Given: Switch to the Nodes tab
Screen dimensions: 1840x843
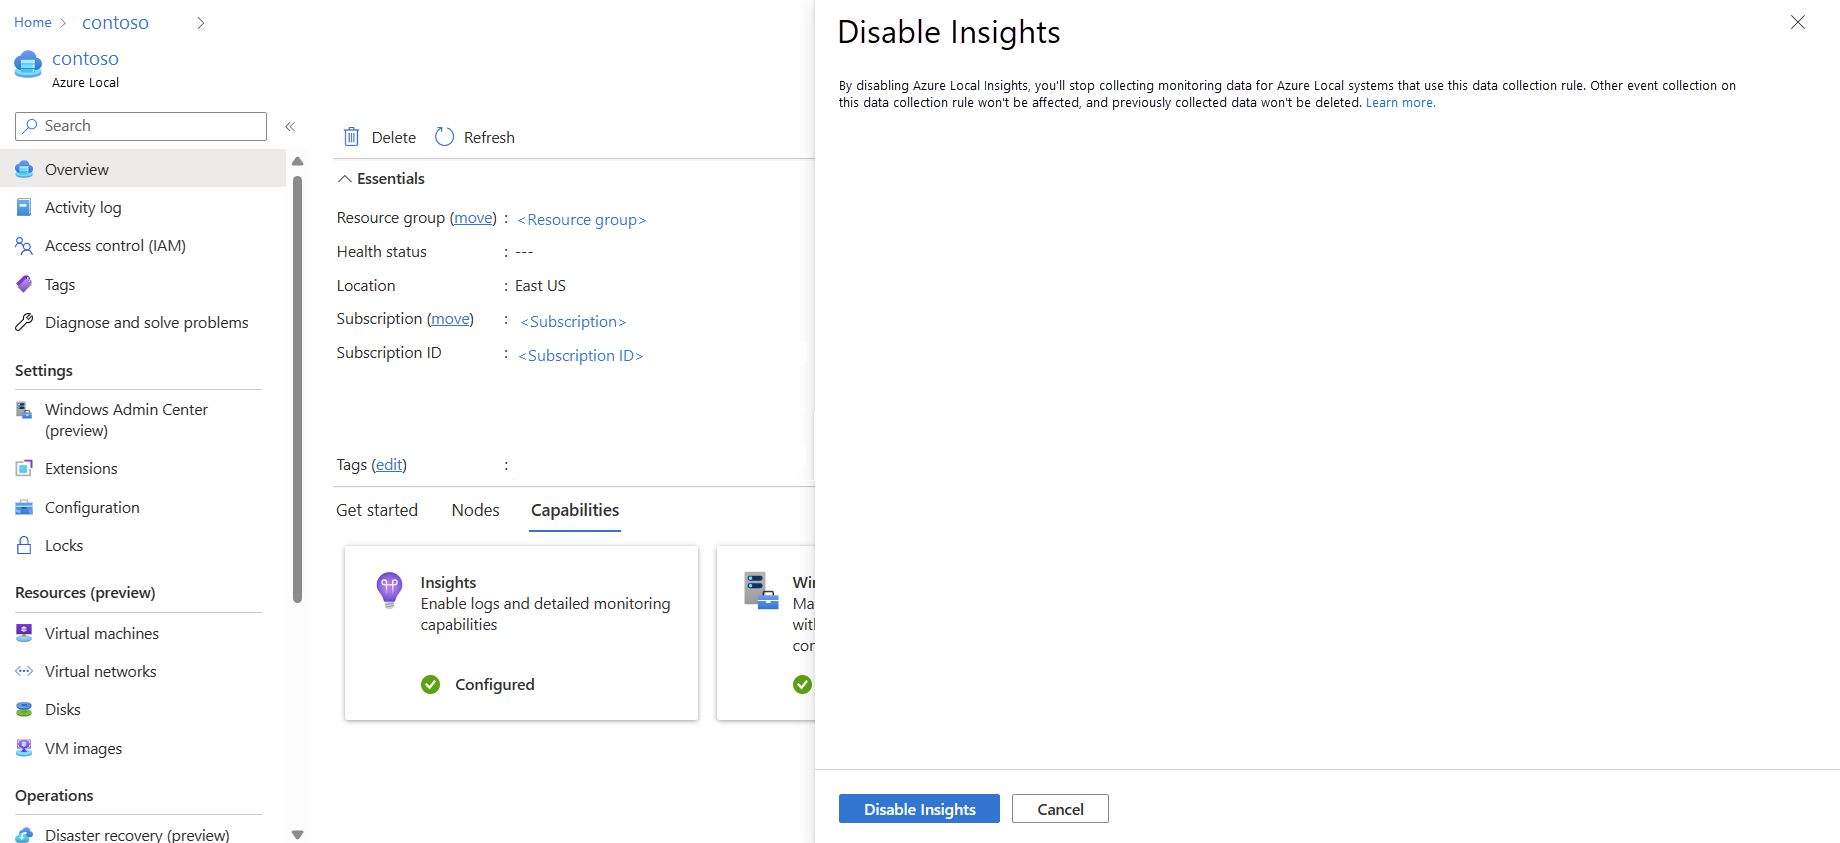Looking at the screenshot, I should pyautogui.click(x=475, y=510).
